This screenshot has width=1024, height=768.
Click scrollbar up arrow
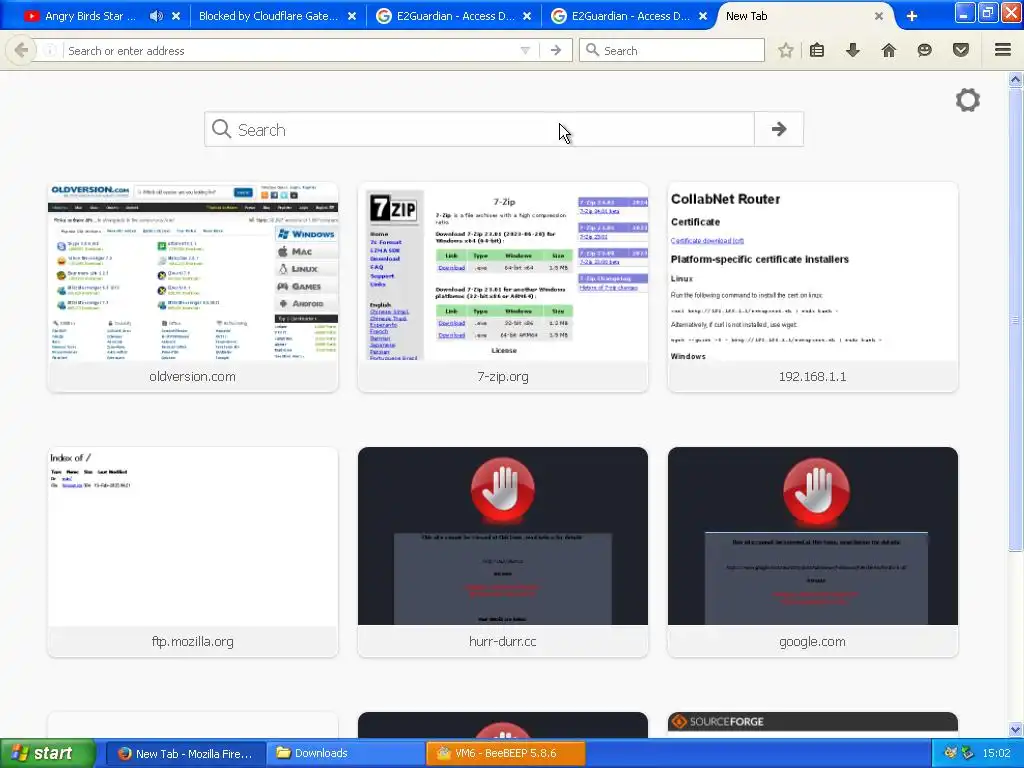tap(1016, 80)
